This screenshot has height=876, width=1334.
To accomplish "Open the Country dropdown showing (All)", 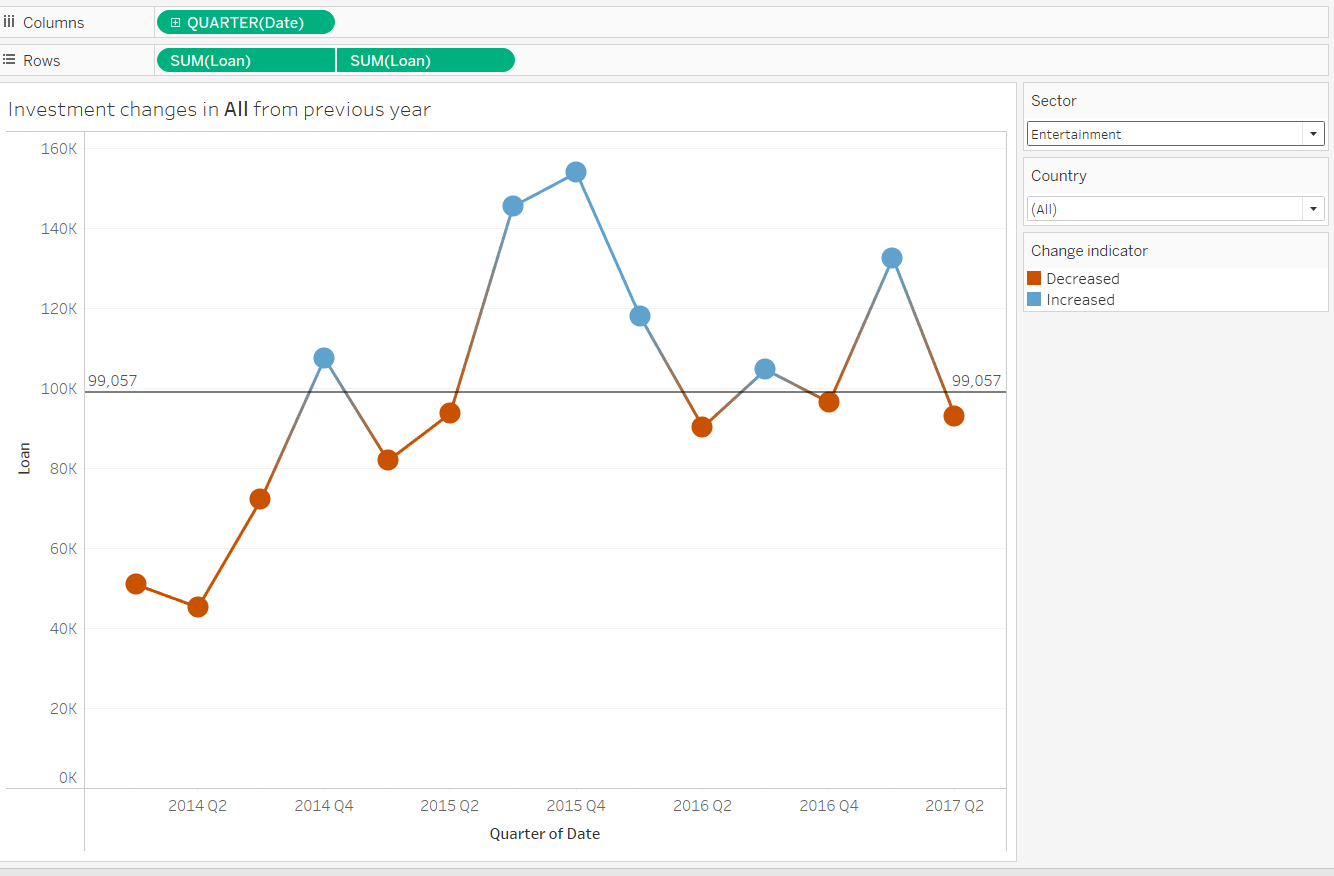I will click(x=1176, y=209).
